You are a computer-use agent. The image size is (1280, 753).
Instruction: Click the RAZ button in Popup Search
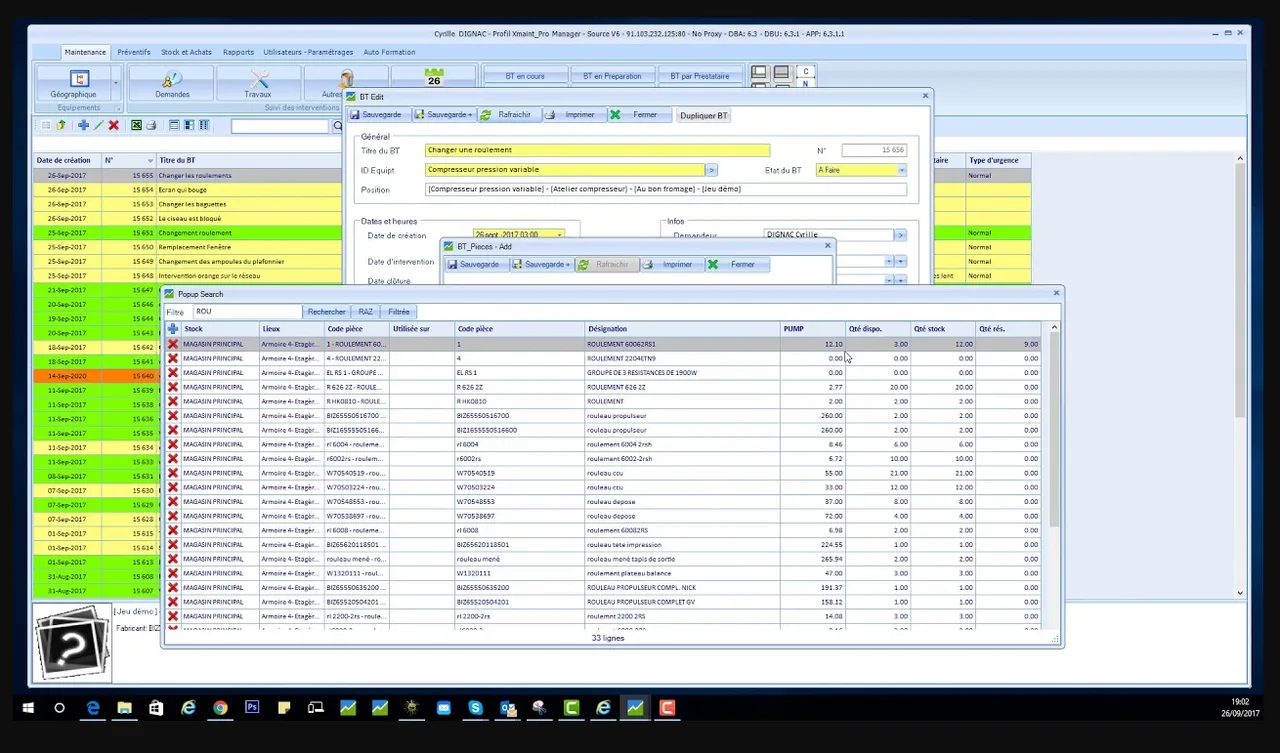(366, 312)
